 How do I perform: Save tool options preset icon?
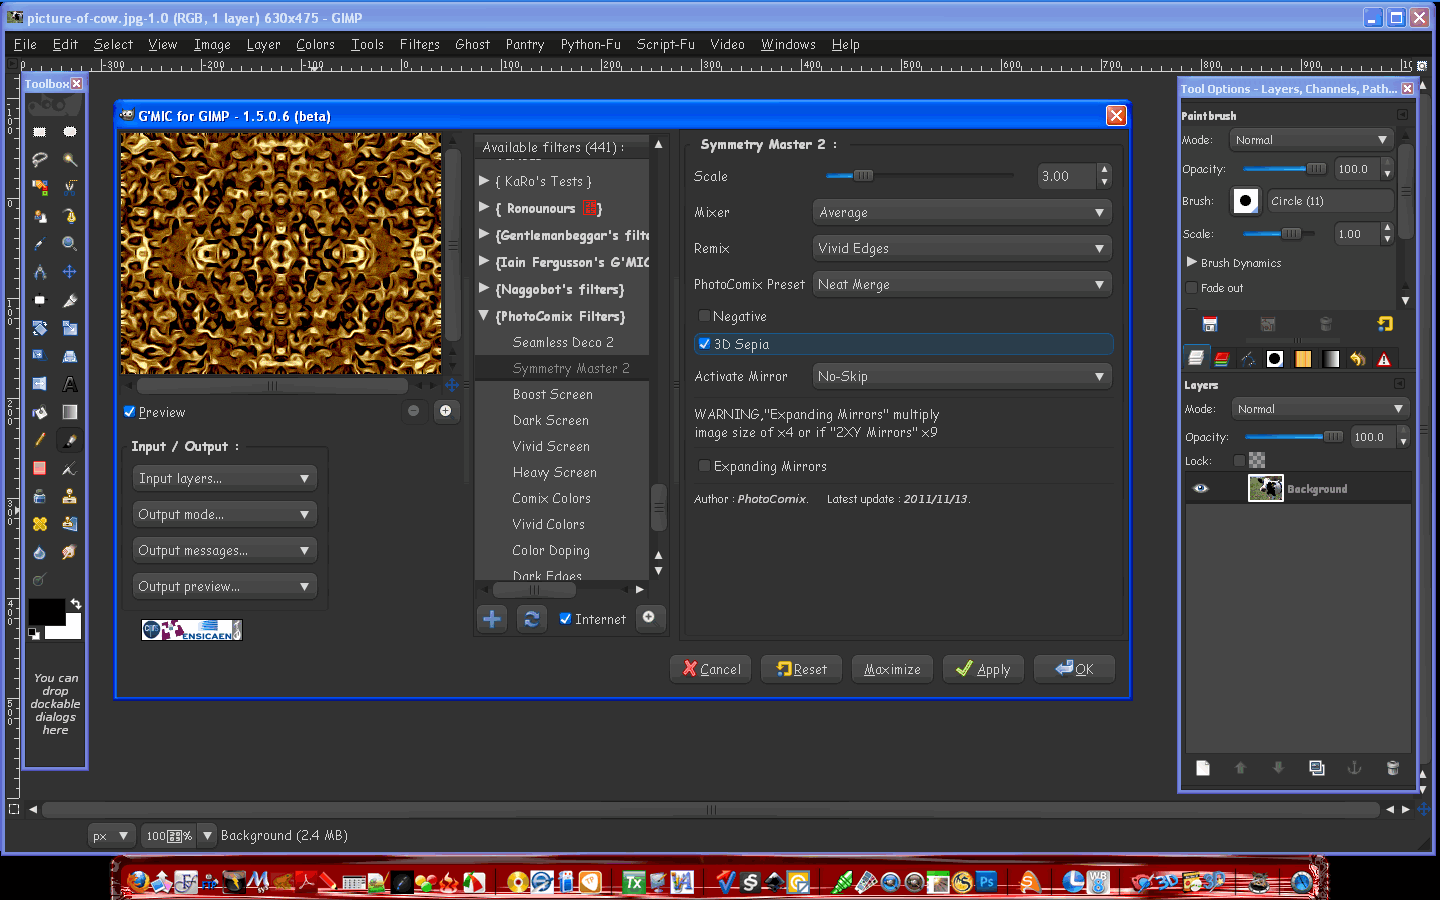1210,324
